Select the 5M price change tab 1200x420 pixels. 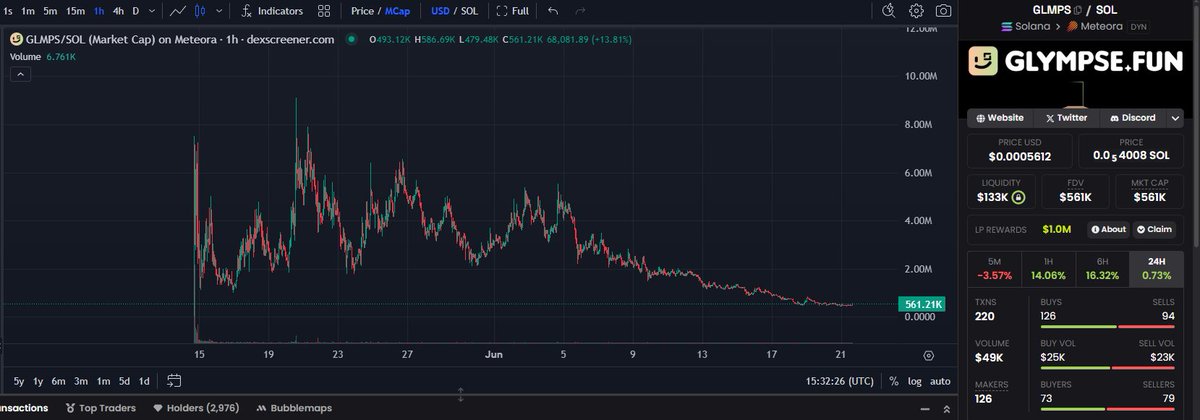995,268
